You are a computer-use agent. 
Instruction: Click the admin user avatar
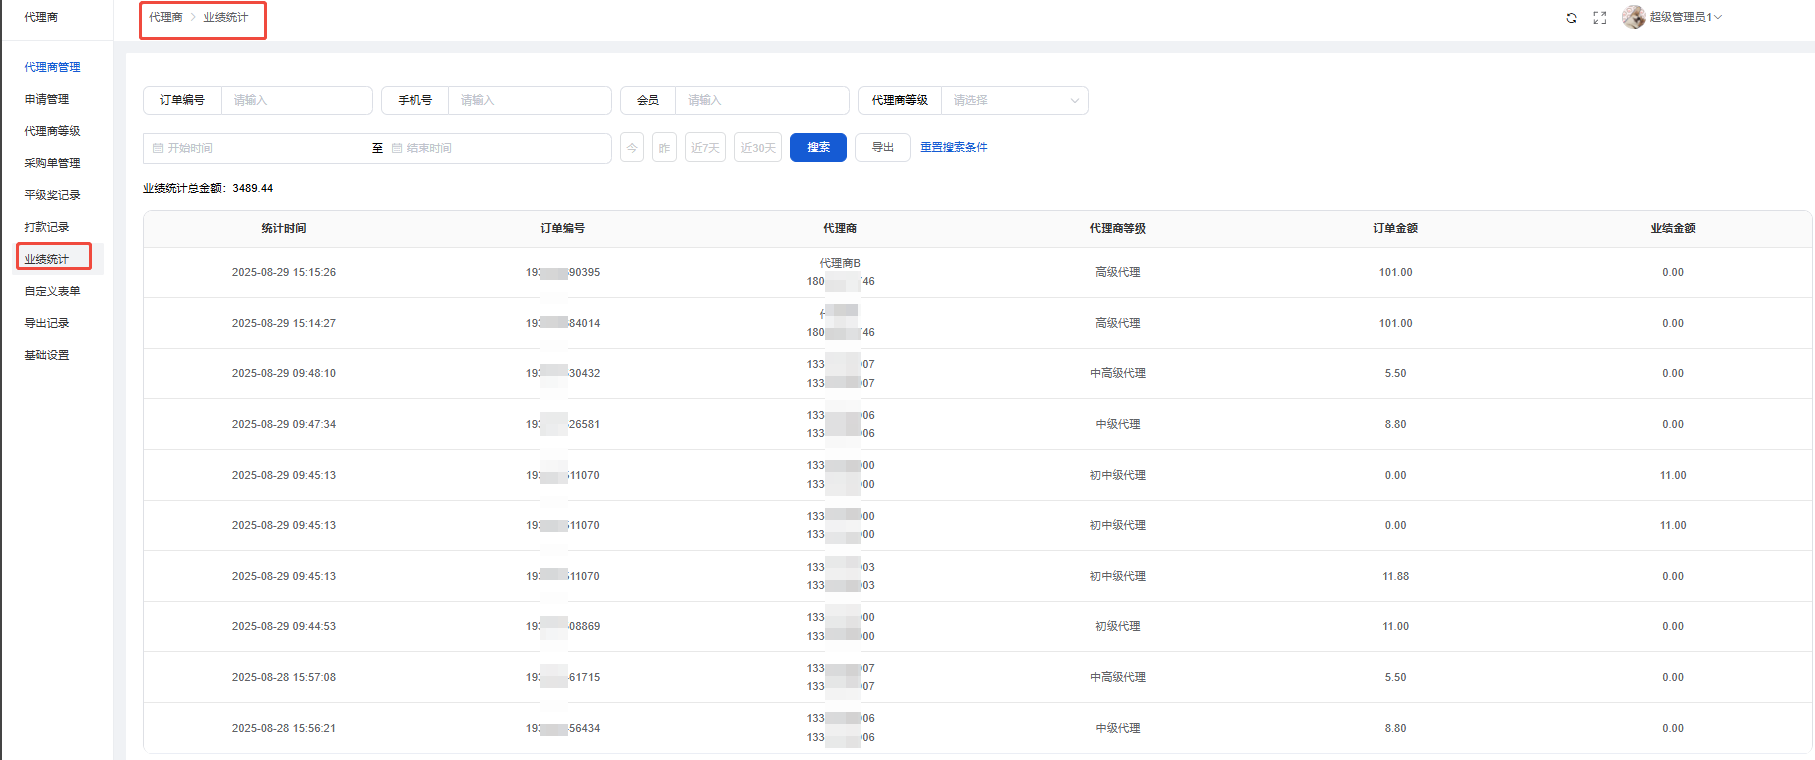(1633, 17)
